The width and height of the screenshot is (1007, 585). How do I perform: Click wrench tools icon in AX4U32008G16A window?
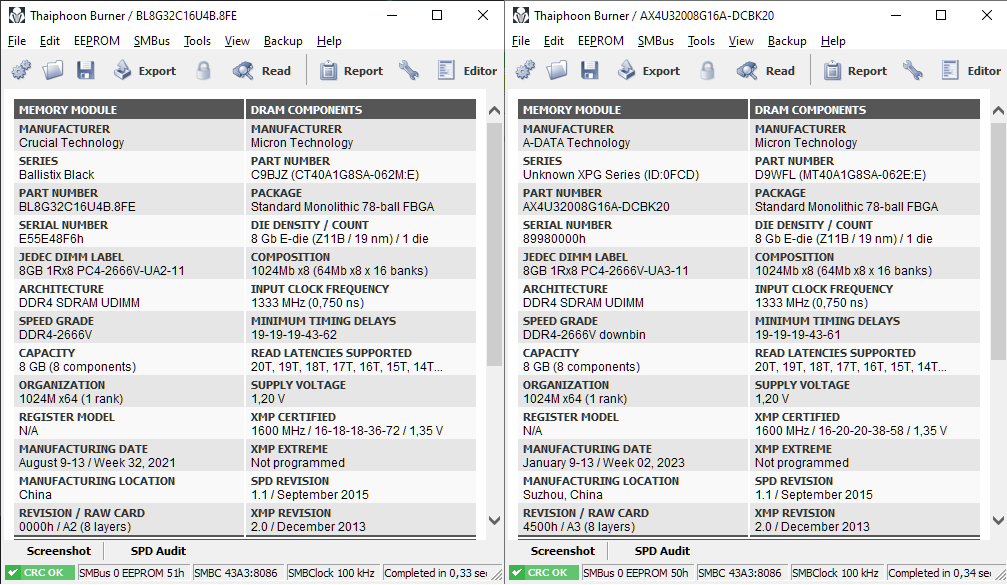click(913, 70)
